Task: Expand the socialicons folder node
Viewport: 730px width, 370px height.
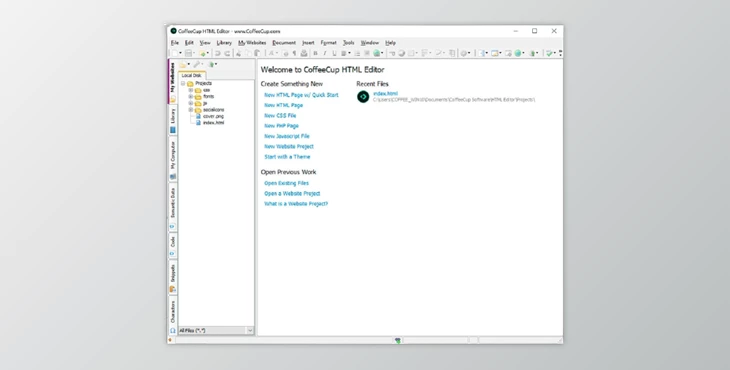Action: pyautogui.click(x=191, y=110)
